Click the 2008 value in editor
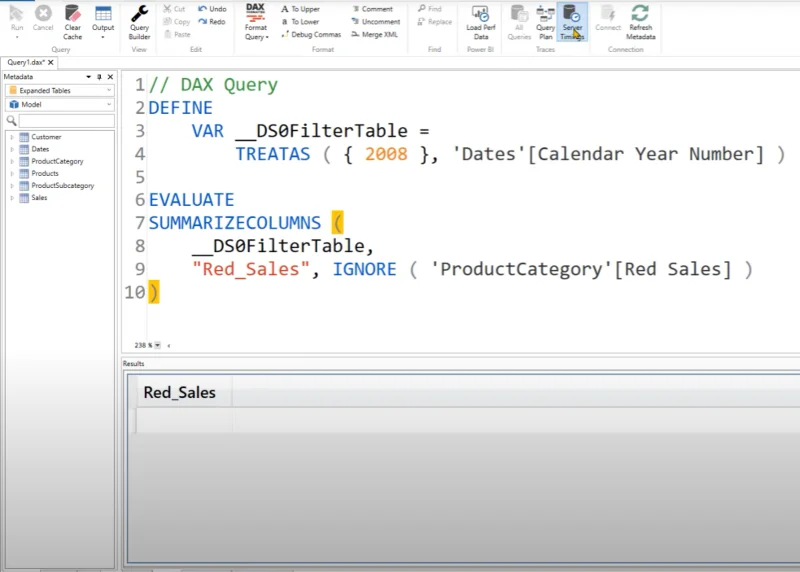The image size is (800, 572). (x=386, y=154)
